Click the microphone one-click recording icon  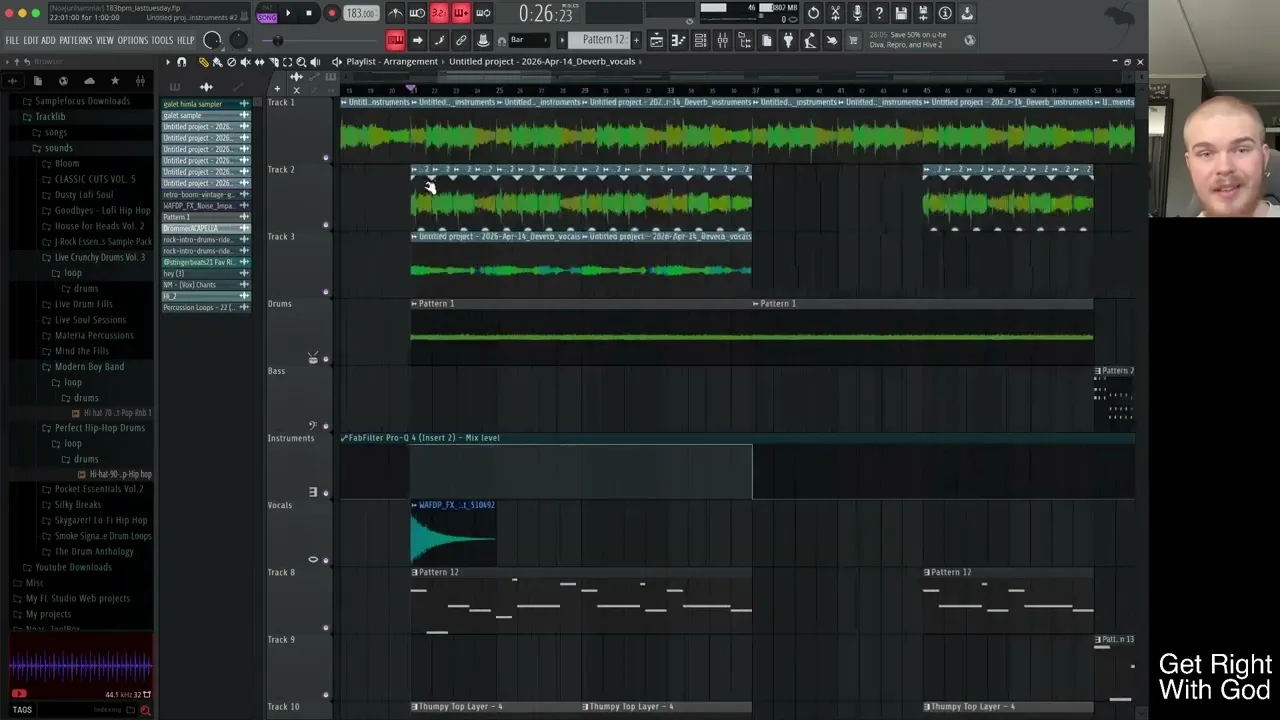(857, 13)
